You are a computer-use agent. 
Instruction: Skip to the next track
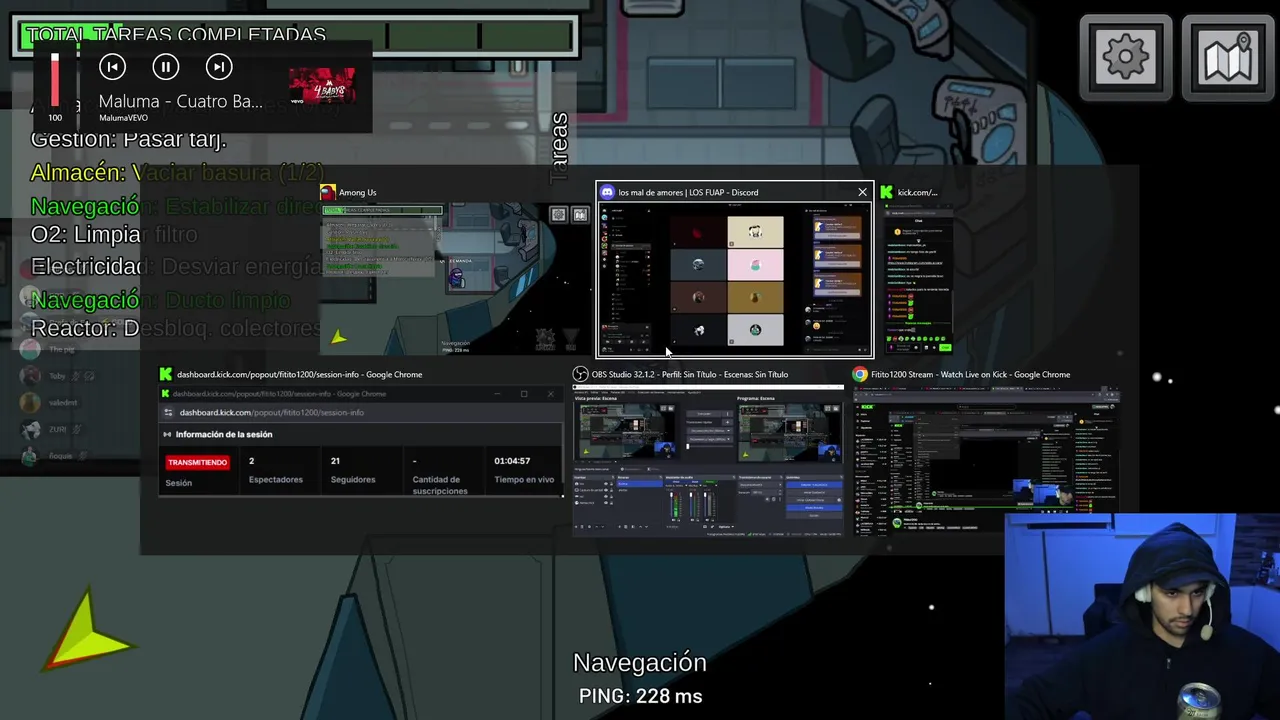point(219,67)
